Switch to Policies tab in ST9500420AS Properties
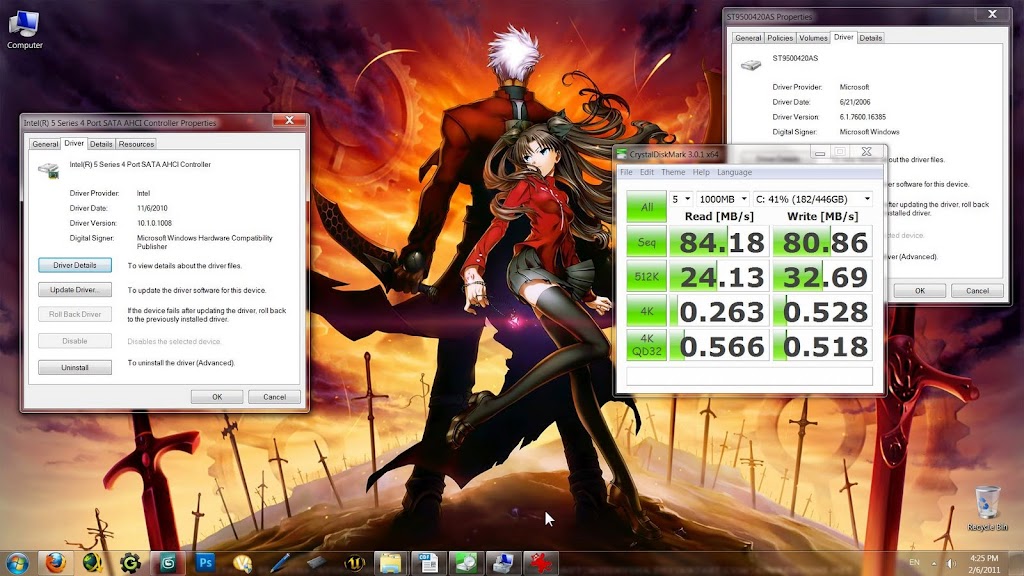 (780, 38)
